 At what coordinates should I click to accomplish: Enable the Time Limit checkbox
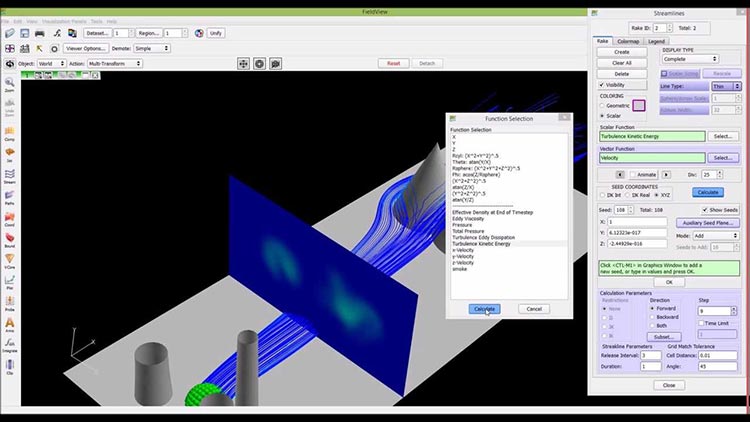pos(701,323)
